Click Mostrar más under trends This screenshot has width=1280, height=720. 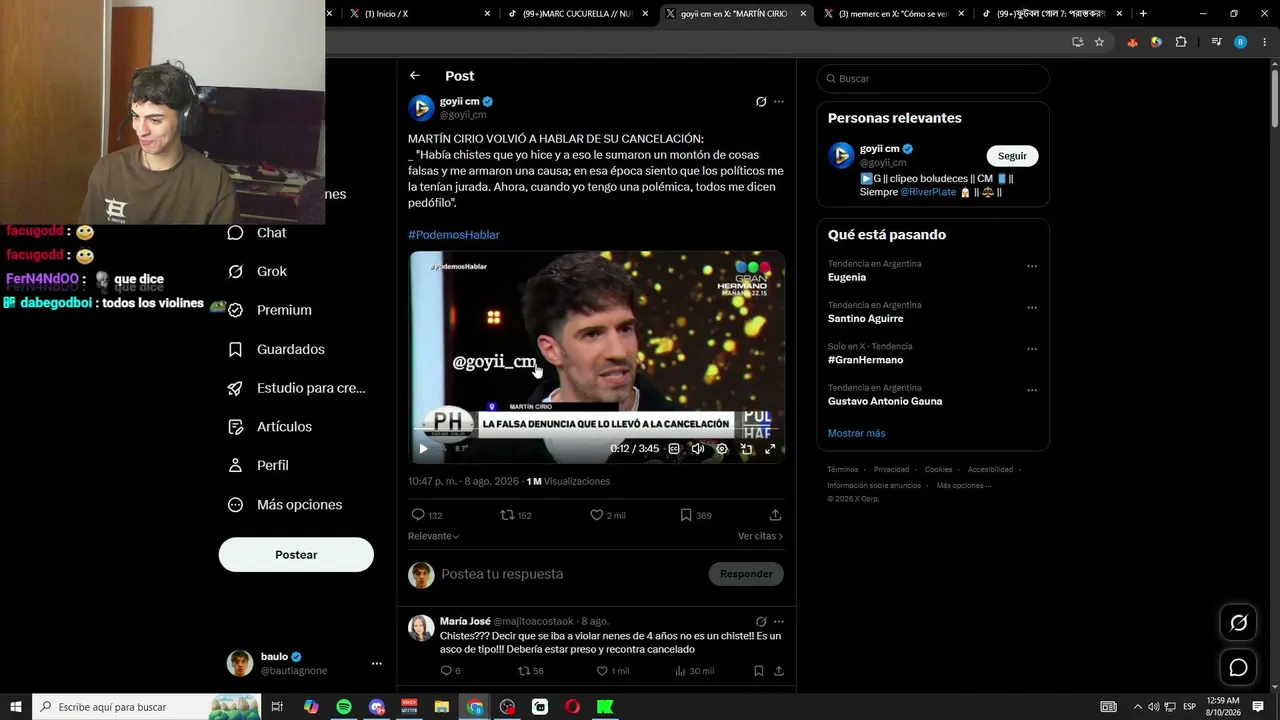click(x=856, y=433)
